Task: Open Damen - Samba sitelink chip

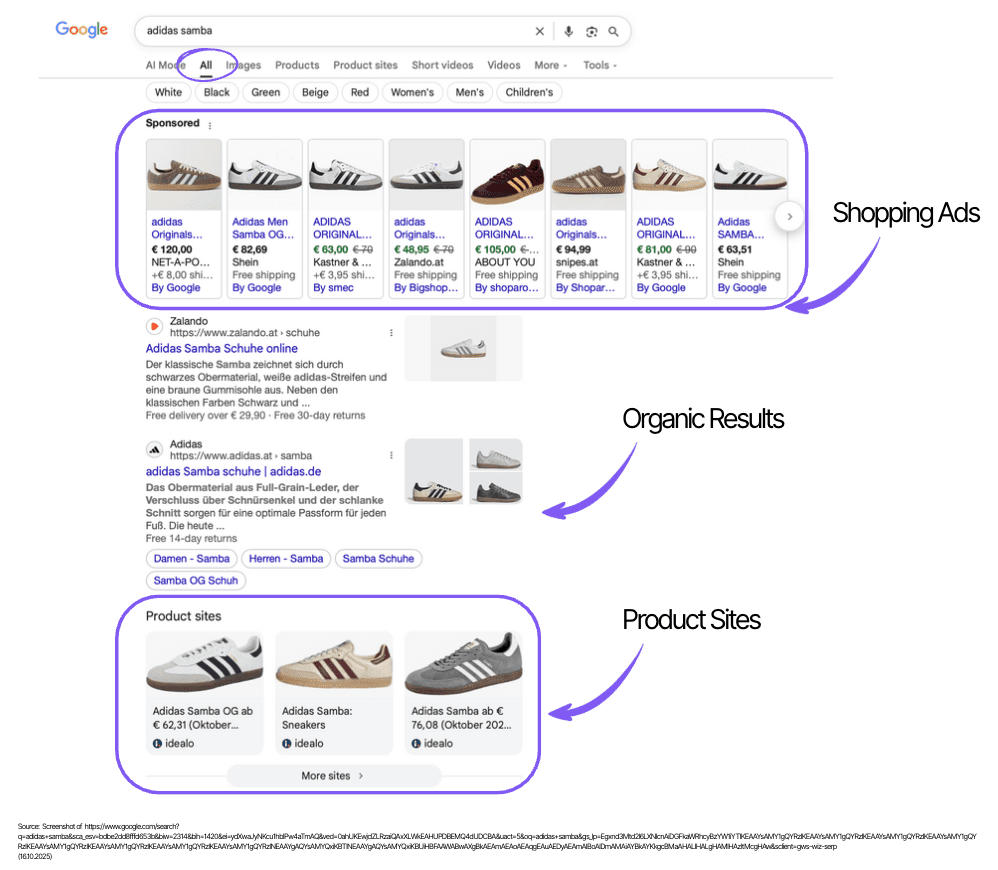Action: pyautogui.click(x=192, y=559)
